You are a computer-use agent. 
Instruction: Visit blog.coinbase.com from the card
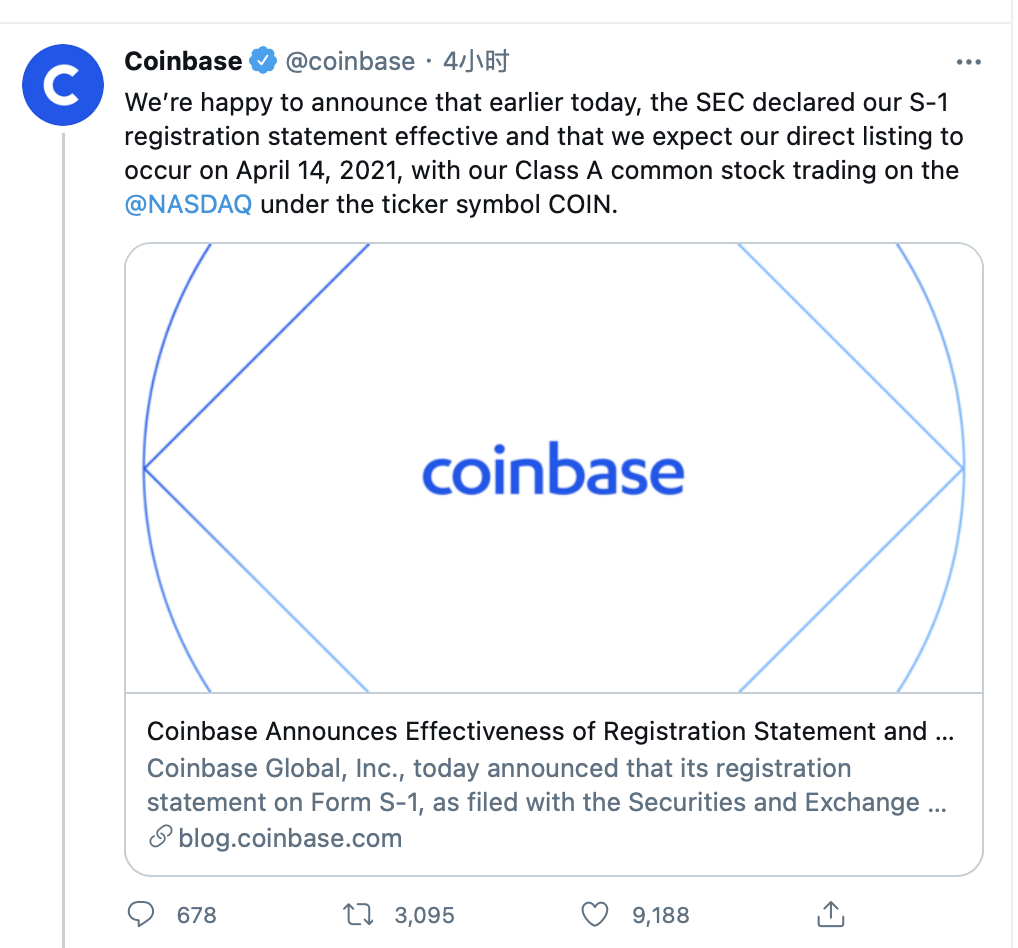[290, 838]
